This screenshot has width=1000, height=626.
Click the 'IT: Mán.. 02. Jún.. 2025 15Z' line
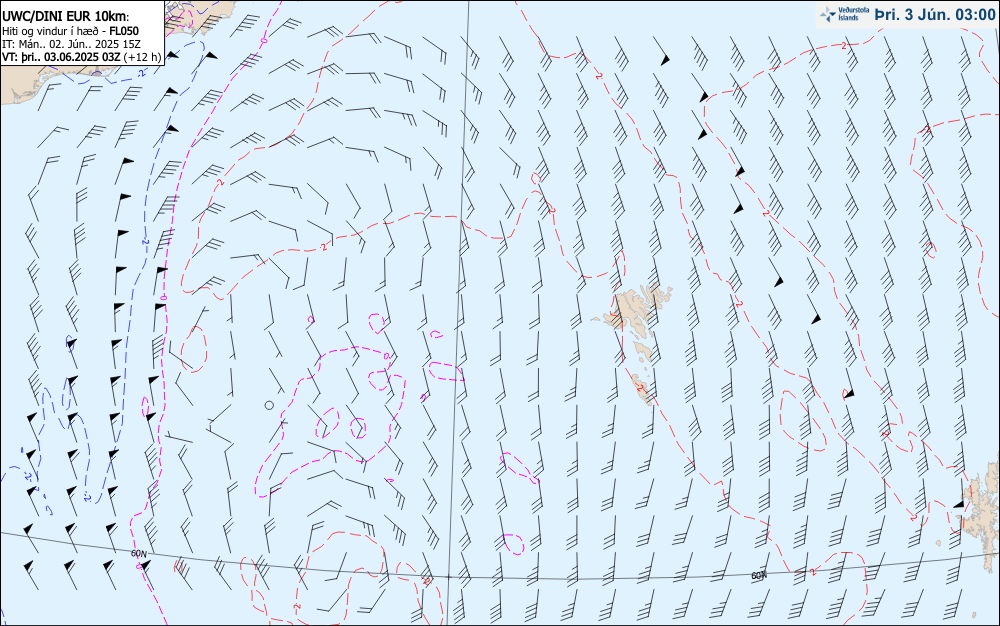coord(71,44)
